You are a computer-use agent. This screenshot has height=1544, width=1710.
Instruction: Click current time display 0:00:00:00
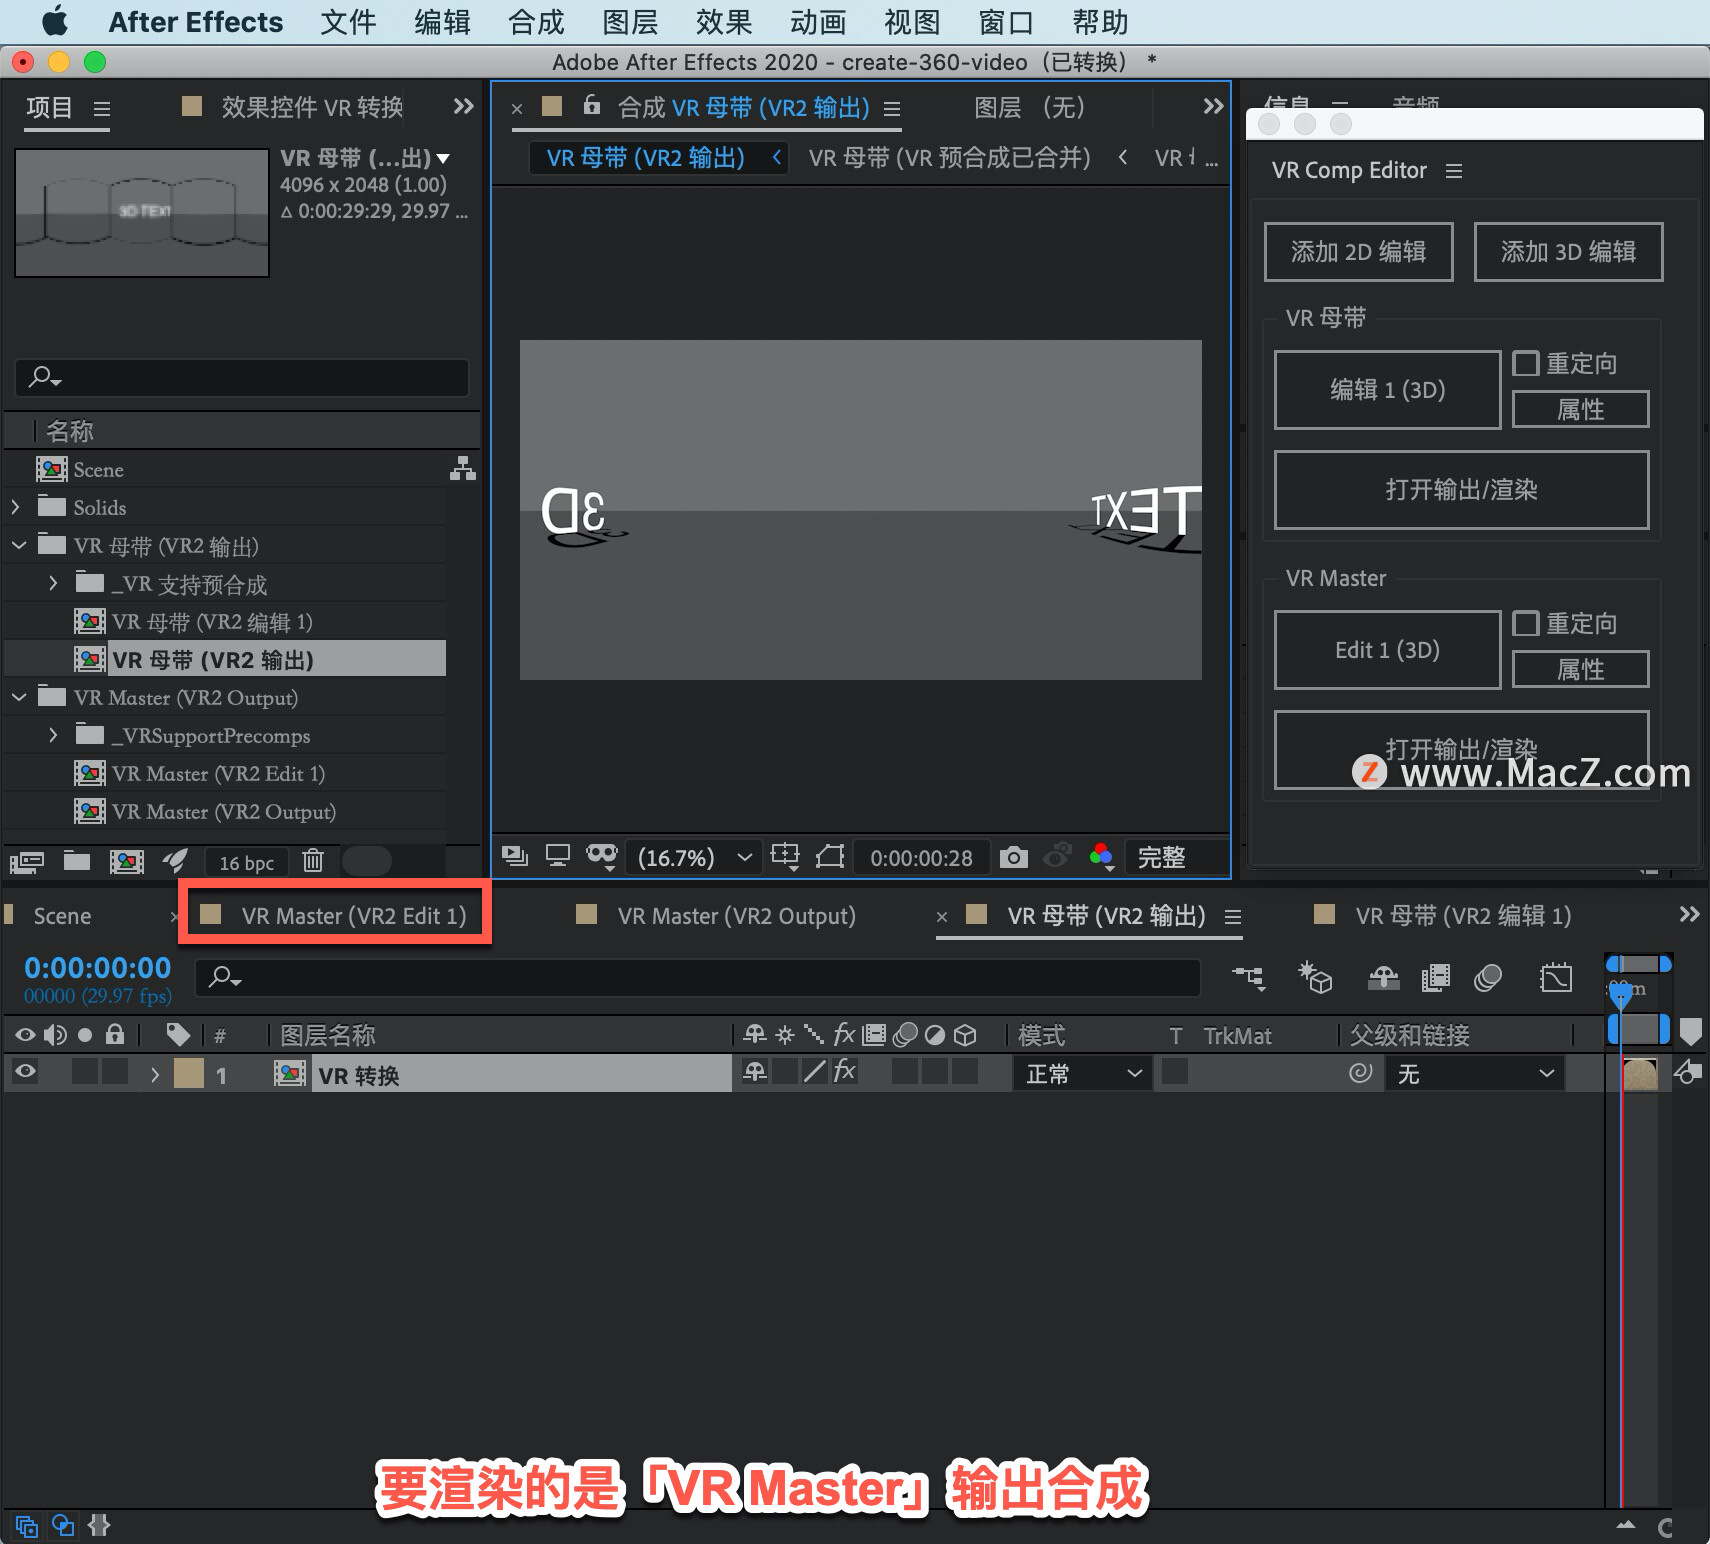[x=98, y=968]
